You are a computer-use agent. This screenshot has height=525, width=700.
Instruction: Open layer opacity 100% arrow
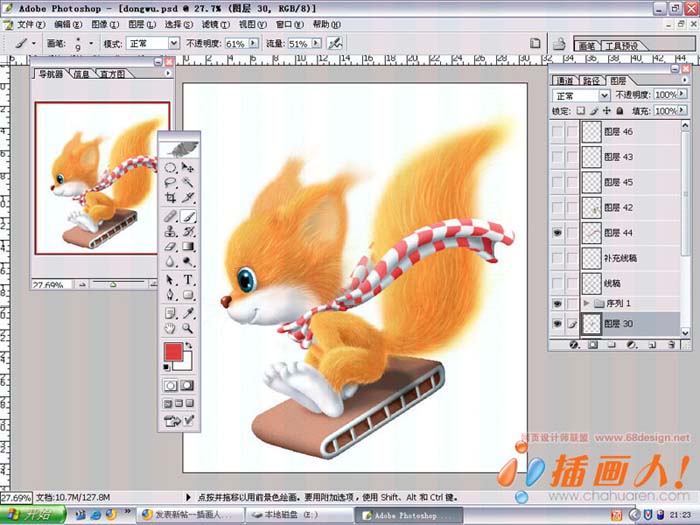(x=682, y=94)
